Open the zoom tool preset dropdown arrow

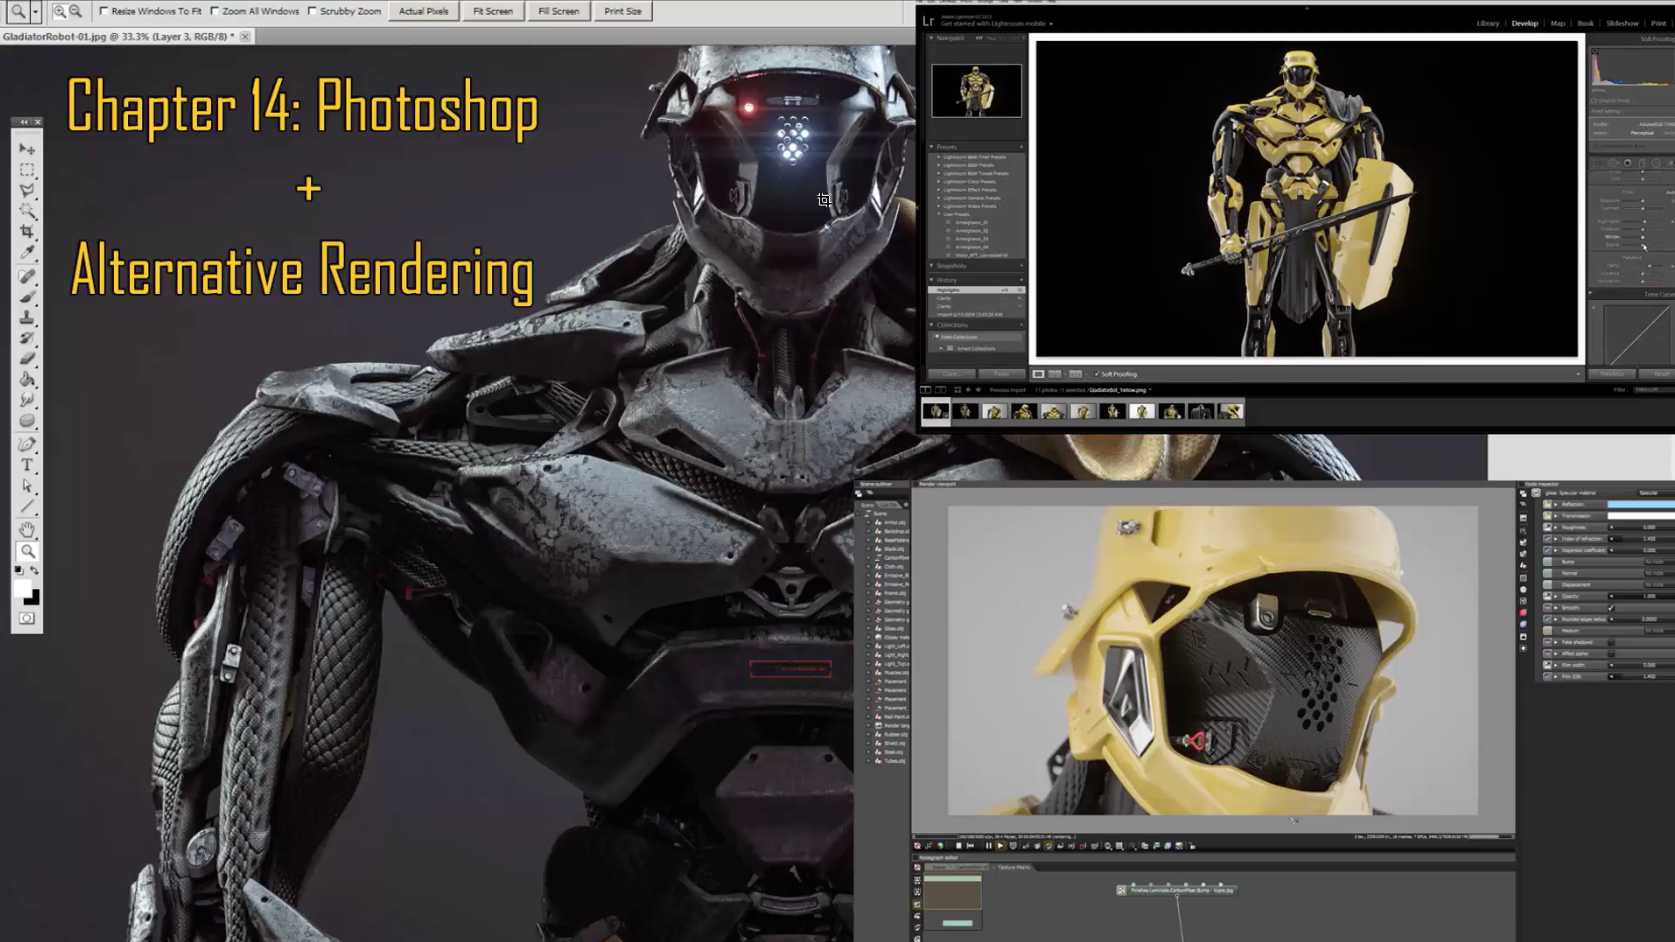[x=35, y=11]
